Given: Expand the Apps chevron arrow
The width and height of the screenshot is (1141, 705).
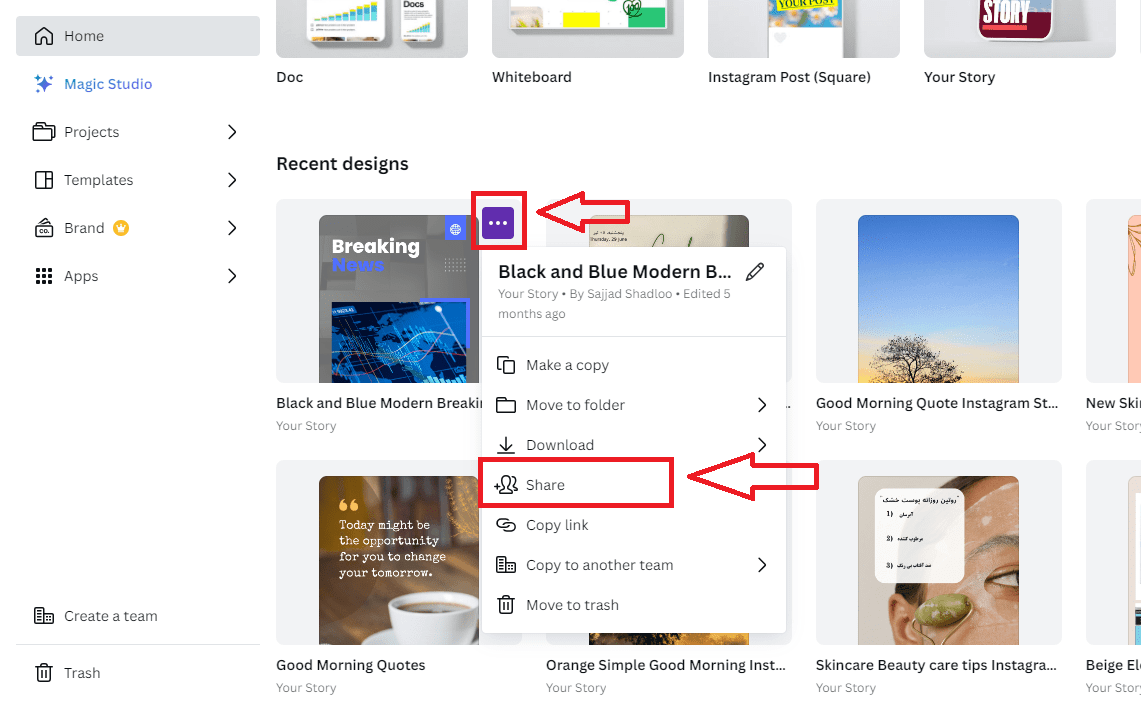Looking at the screenshot, I should tap(232, 276).
